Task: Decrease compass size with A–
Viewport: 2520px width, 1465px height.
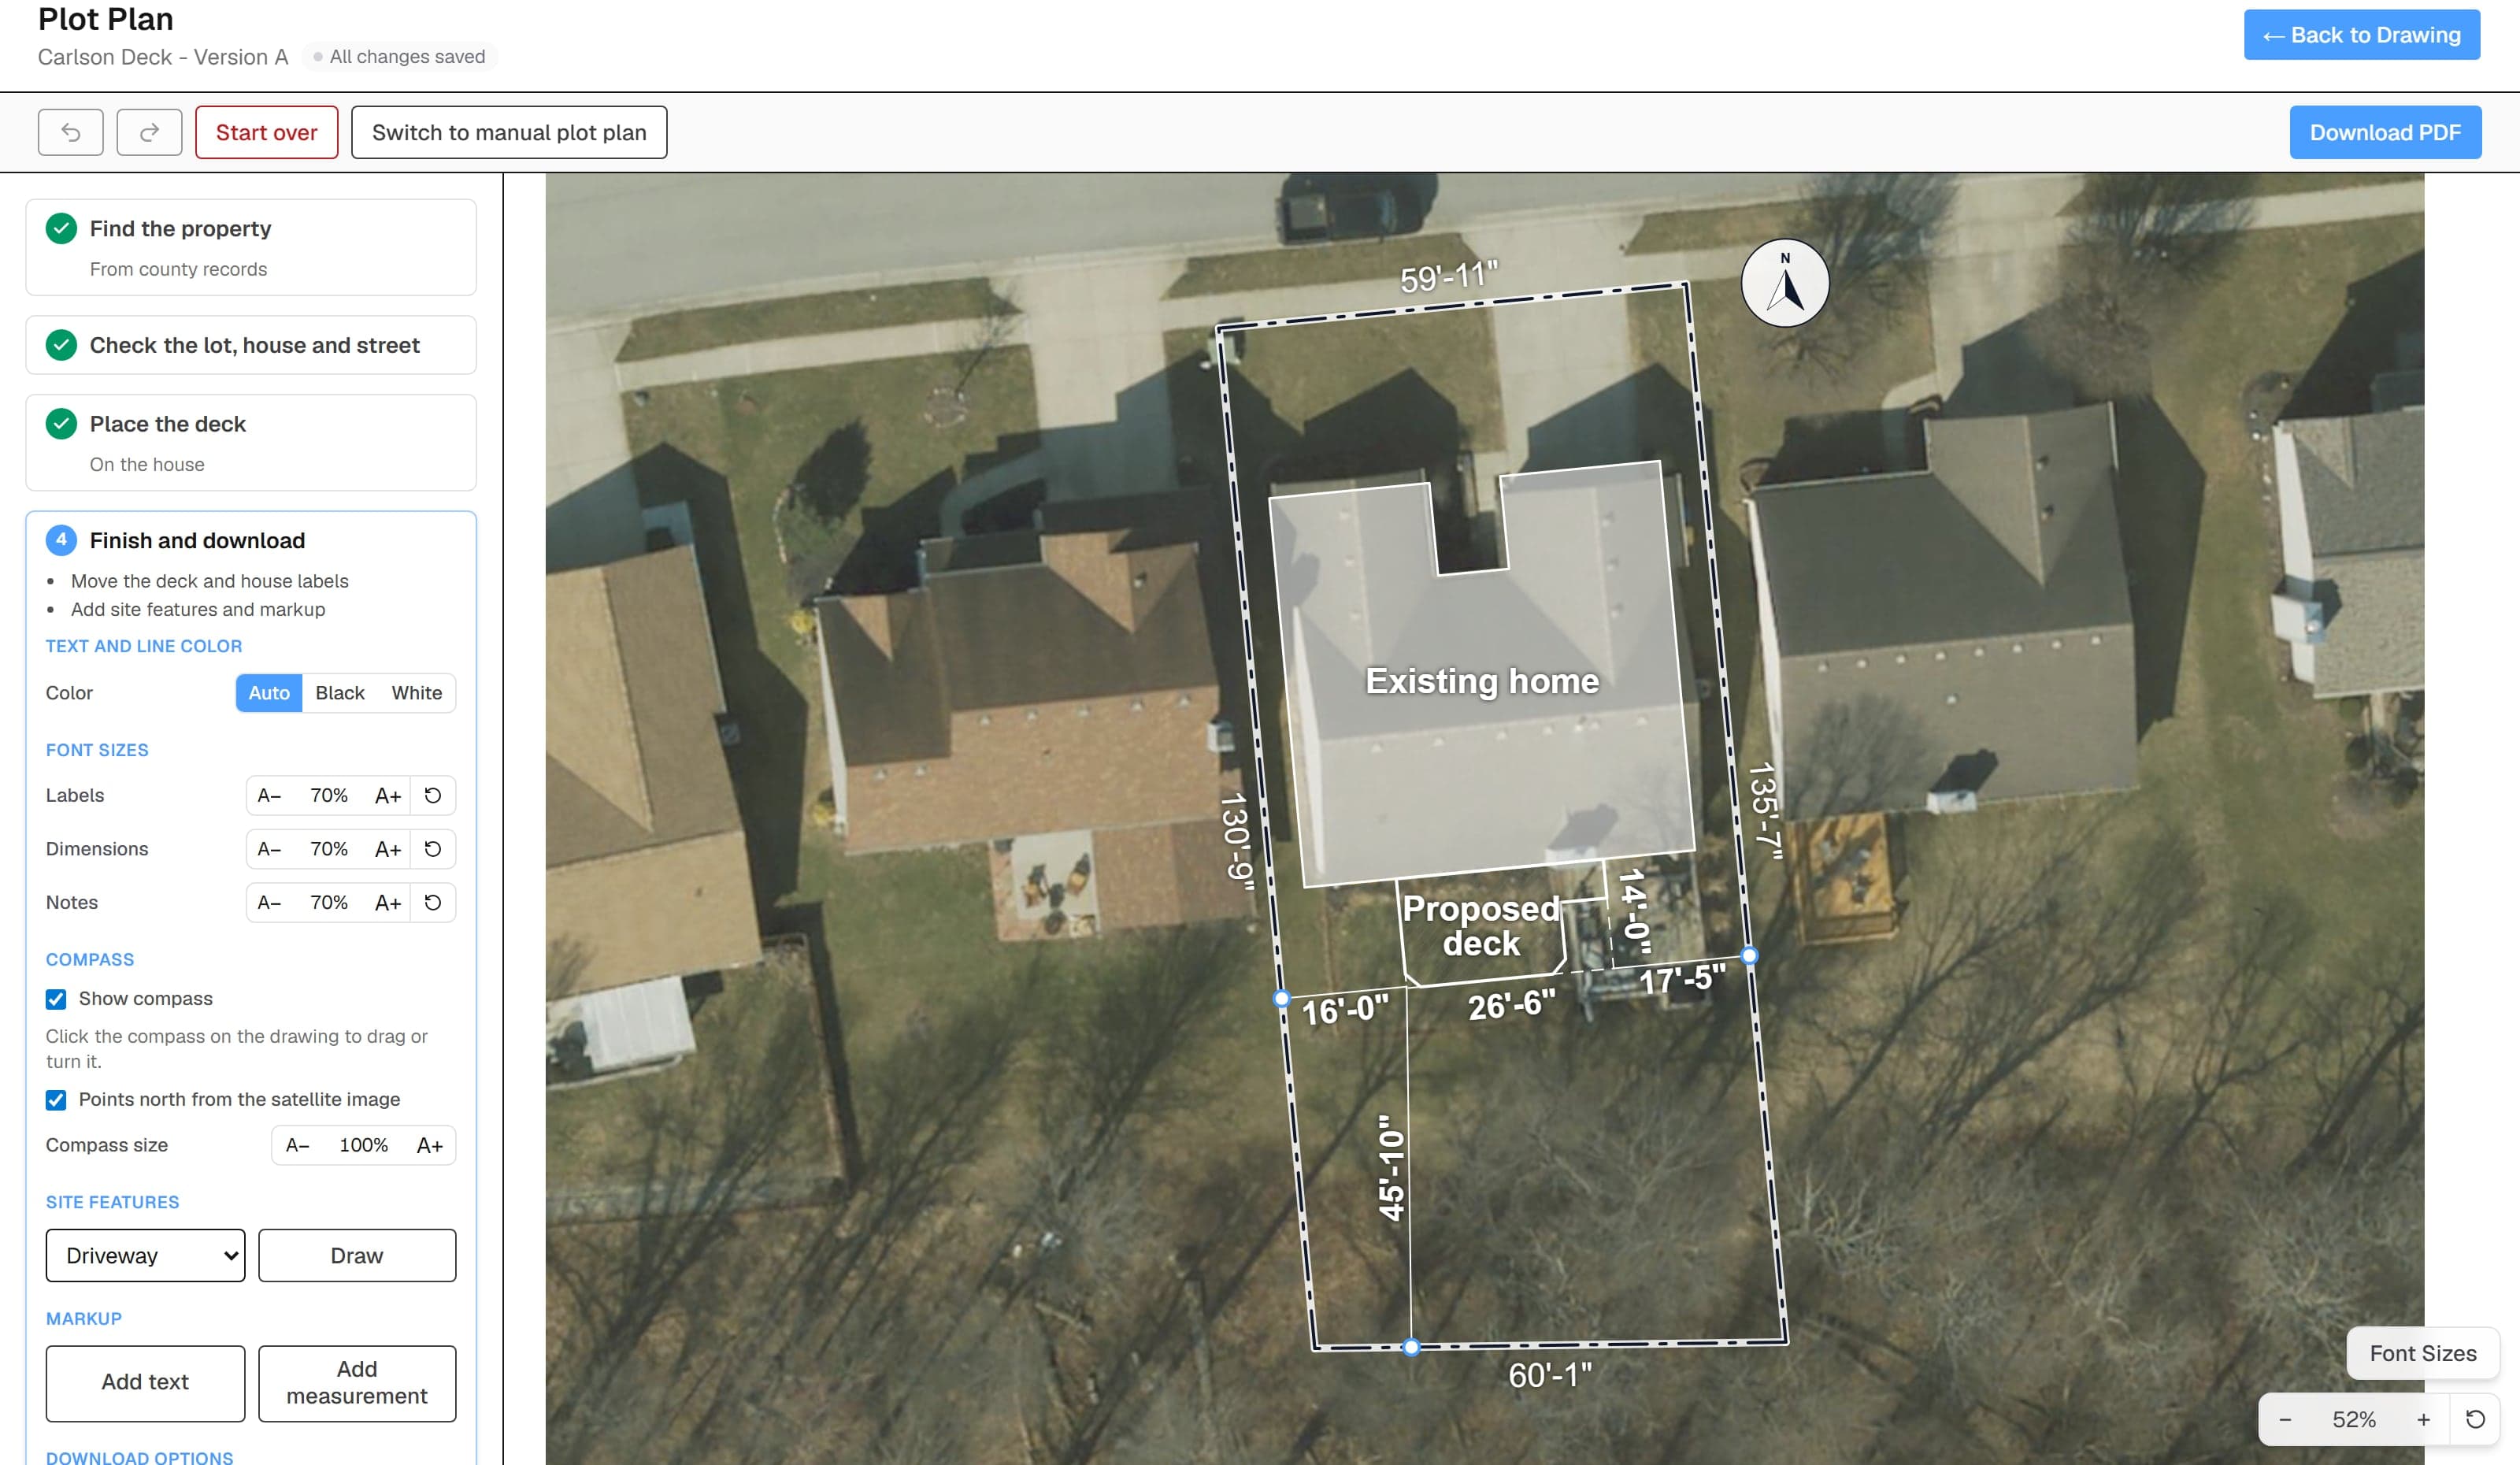Action: tap(297, 1145)
